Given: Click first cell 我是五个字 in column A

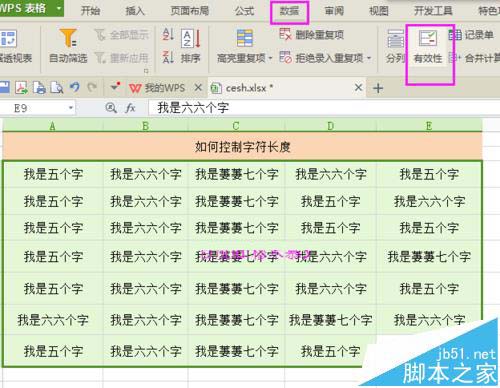Looking at the screenshot, I should tap(53, 174).
